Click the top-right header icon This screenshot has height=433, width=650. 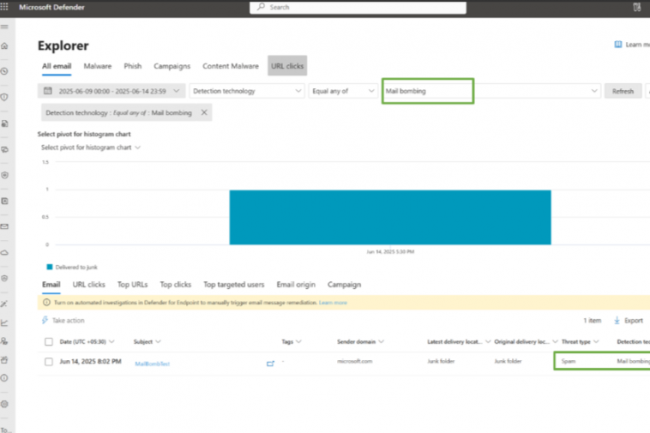pyautogui.click(x=637, y=7)
